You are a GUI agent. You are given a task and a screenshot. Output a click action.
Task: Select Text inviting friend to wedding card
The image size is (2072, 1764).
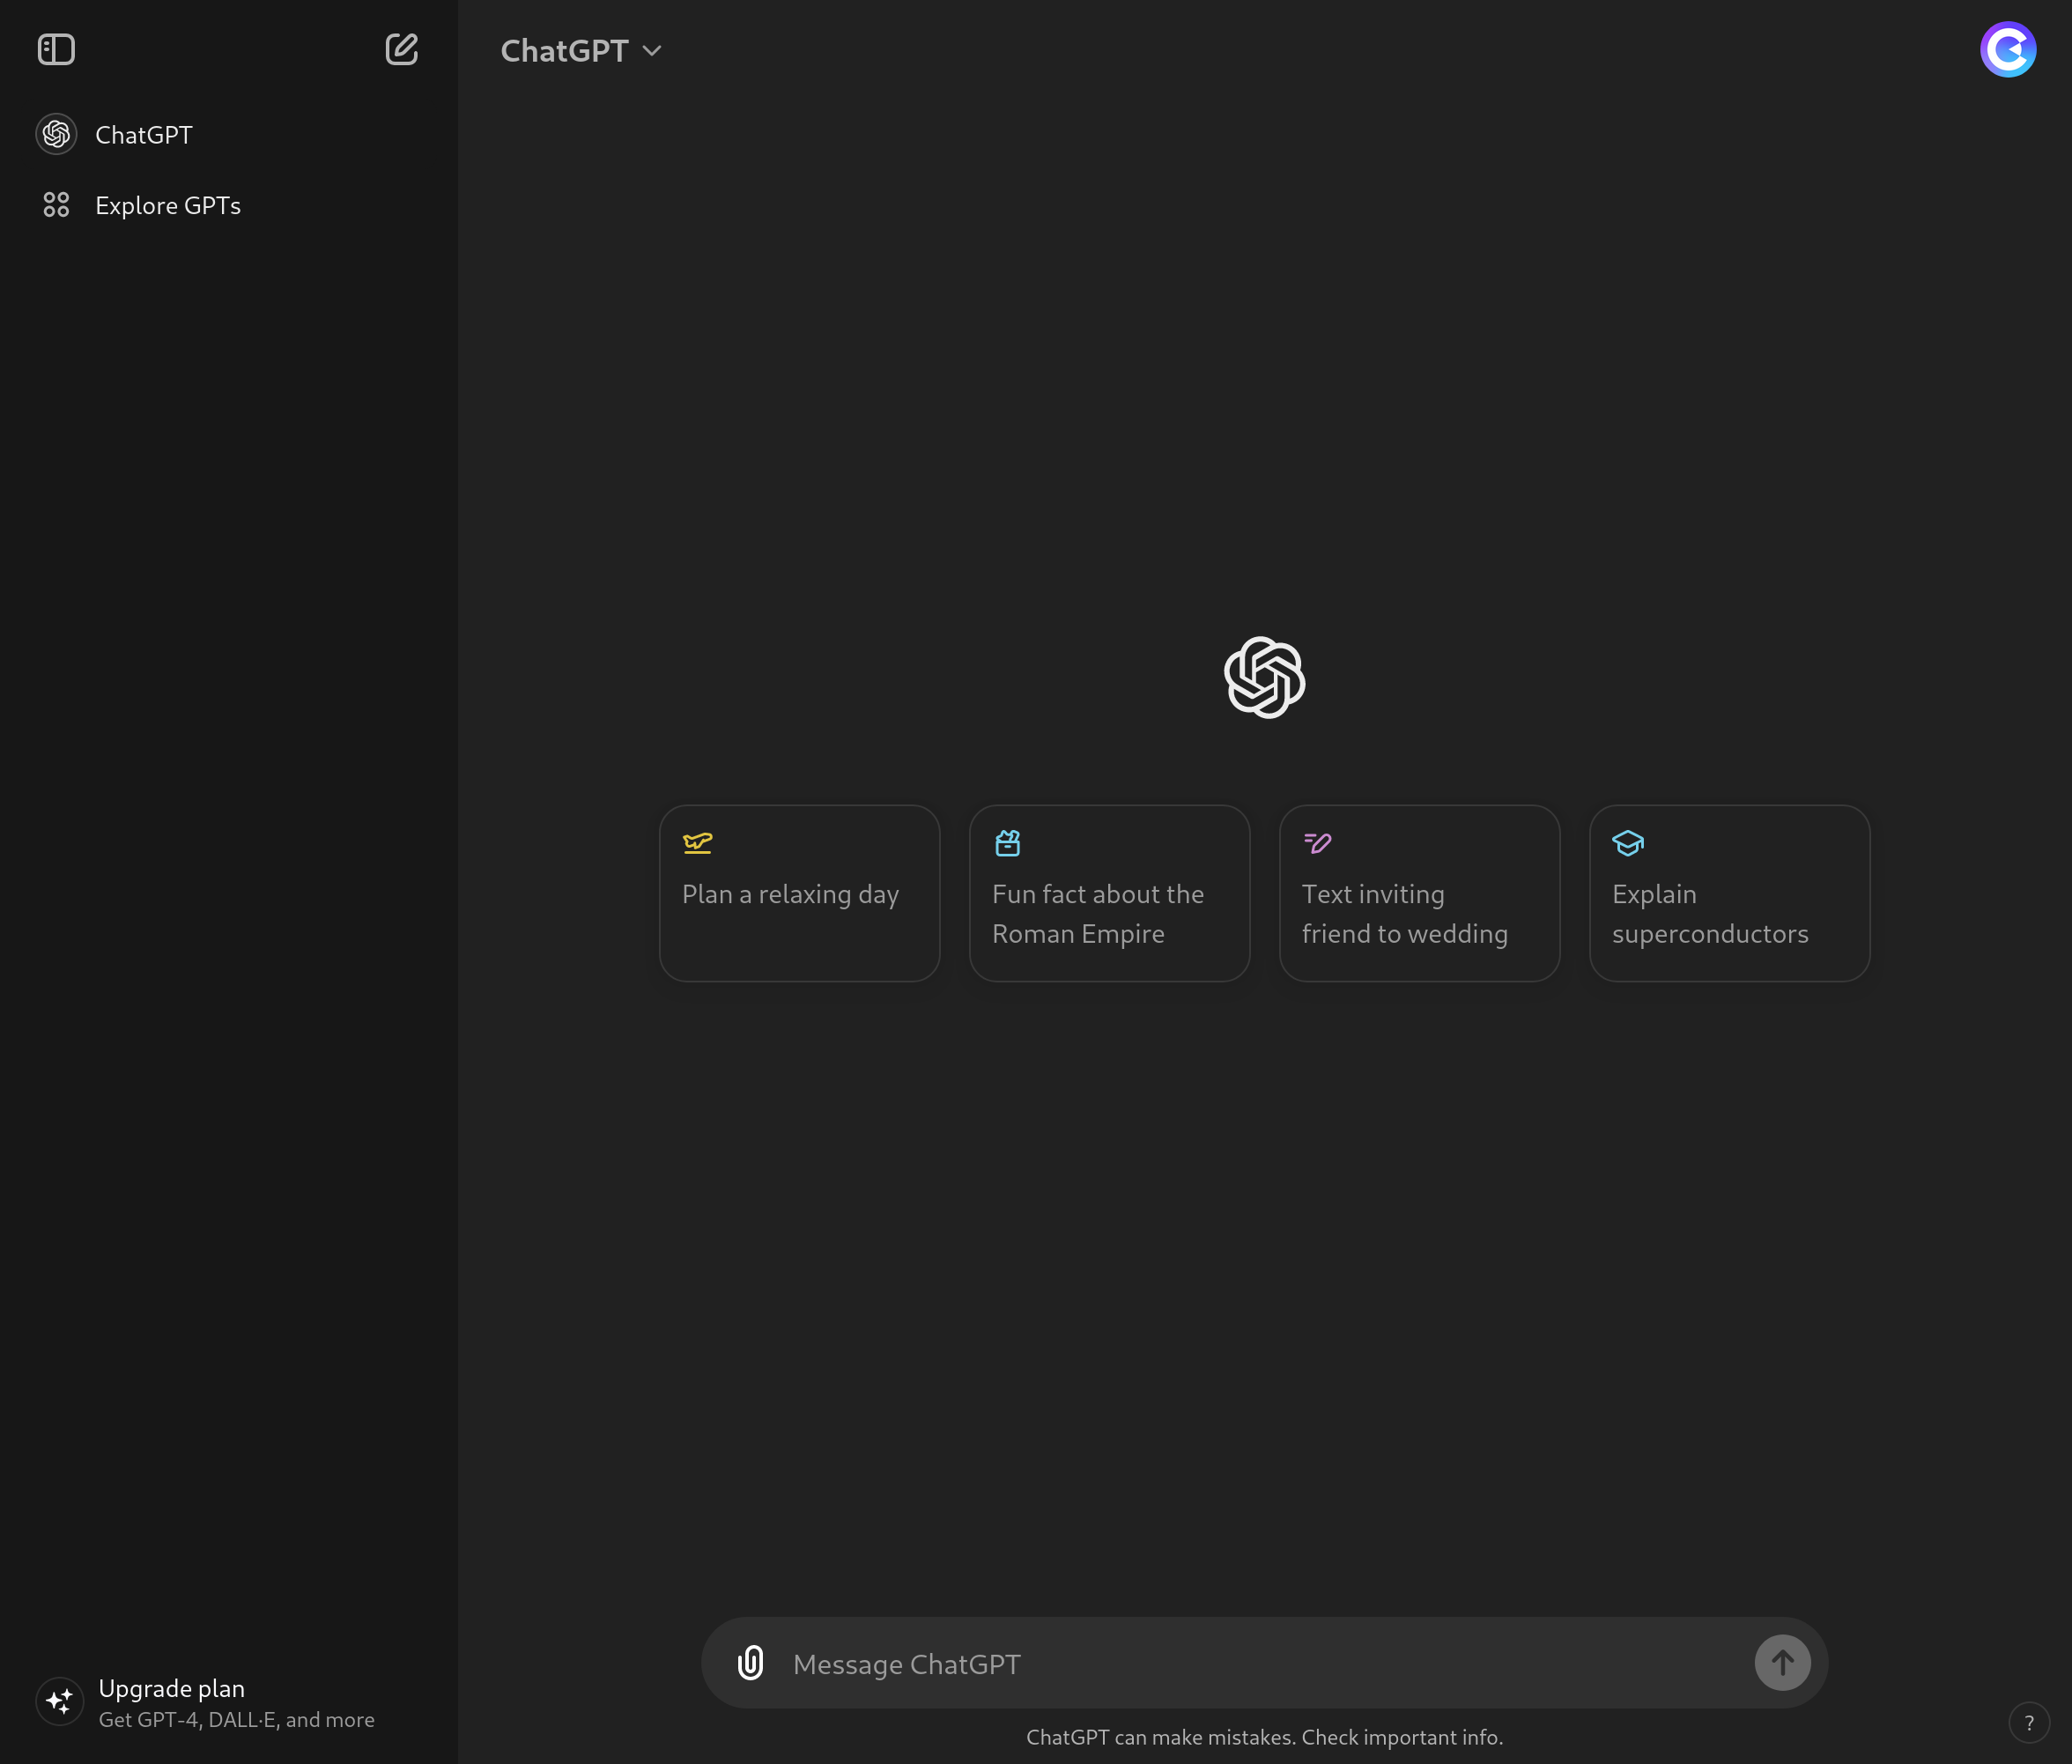pyautogui.click(x=1419, y=894)
